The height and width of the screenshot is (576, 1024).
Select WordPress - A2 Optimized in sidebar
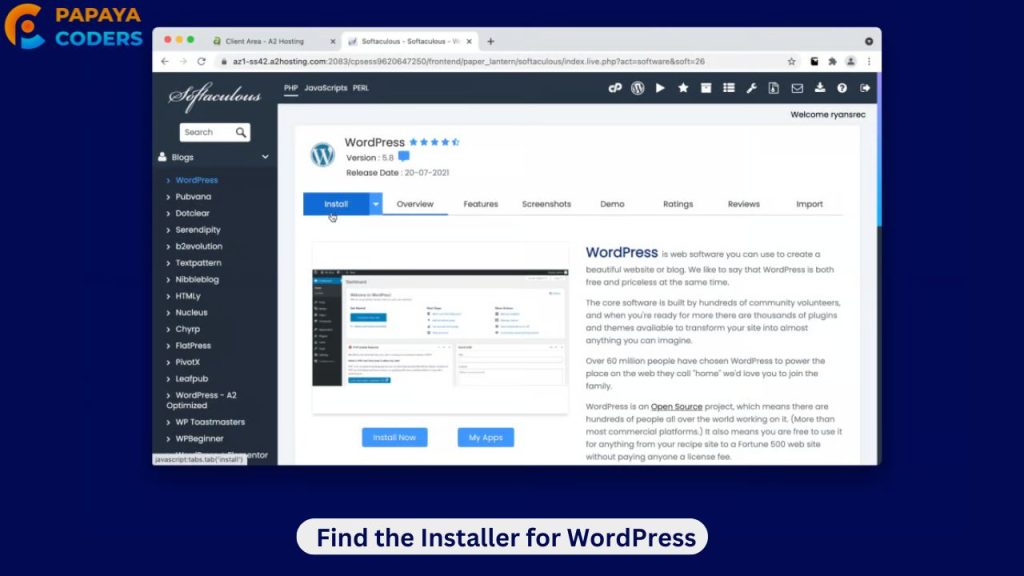click(202, 400)
